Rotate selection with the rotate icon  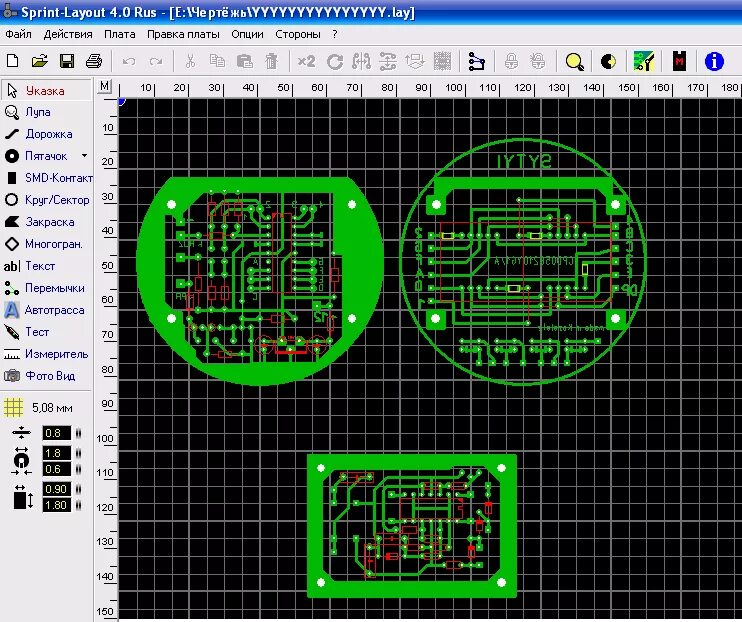click(x=335, y=62)
